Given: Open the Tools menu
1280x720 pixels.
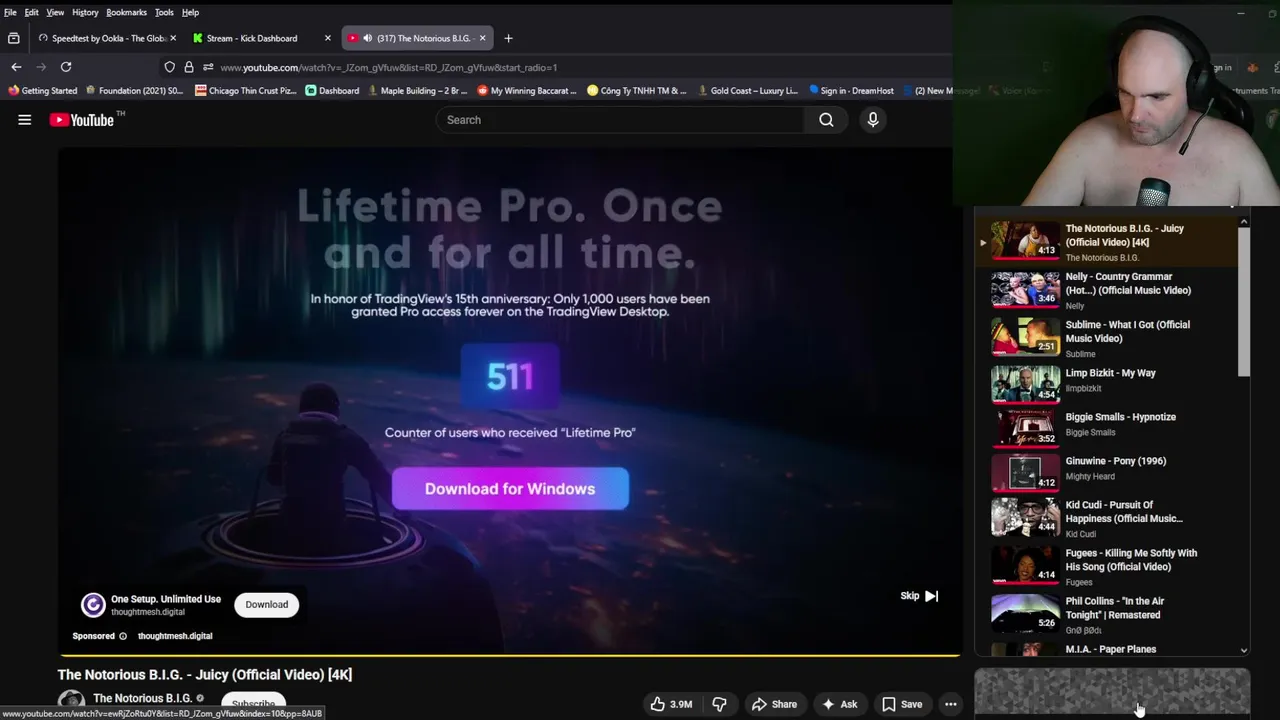Looking at the screenshot, I should click(164, 12).
